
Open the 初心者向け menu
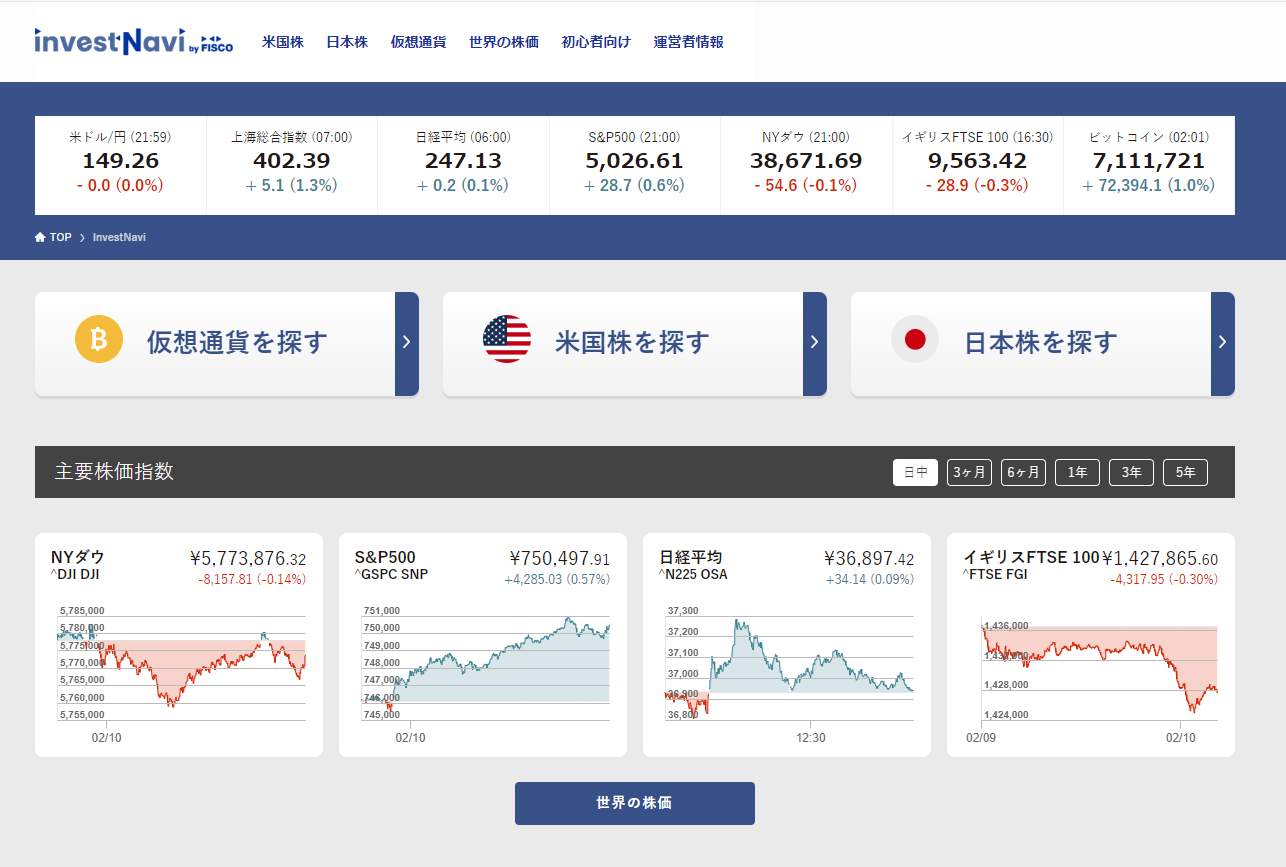tap(596, 42)
